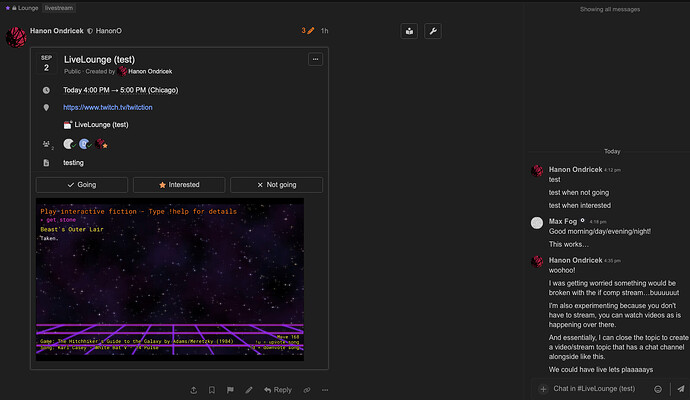The height and width of the screenshot is (400, 690).
Task: Send the chat message
Action: coord(681,389)
